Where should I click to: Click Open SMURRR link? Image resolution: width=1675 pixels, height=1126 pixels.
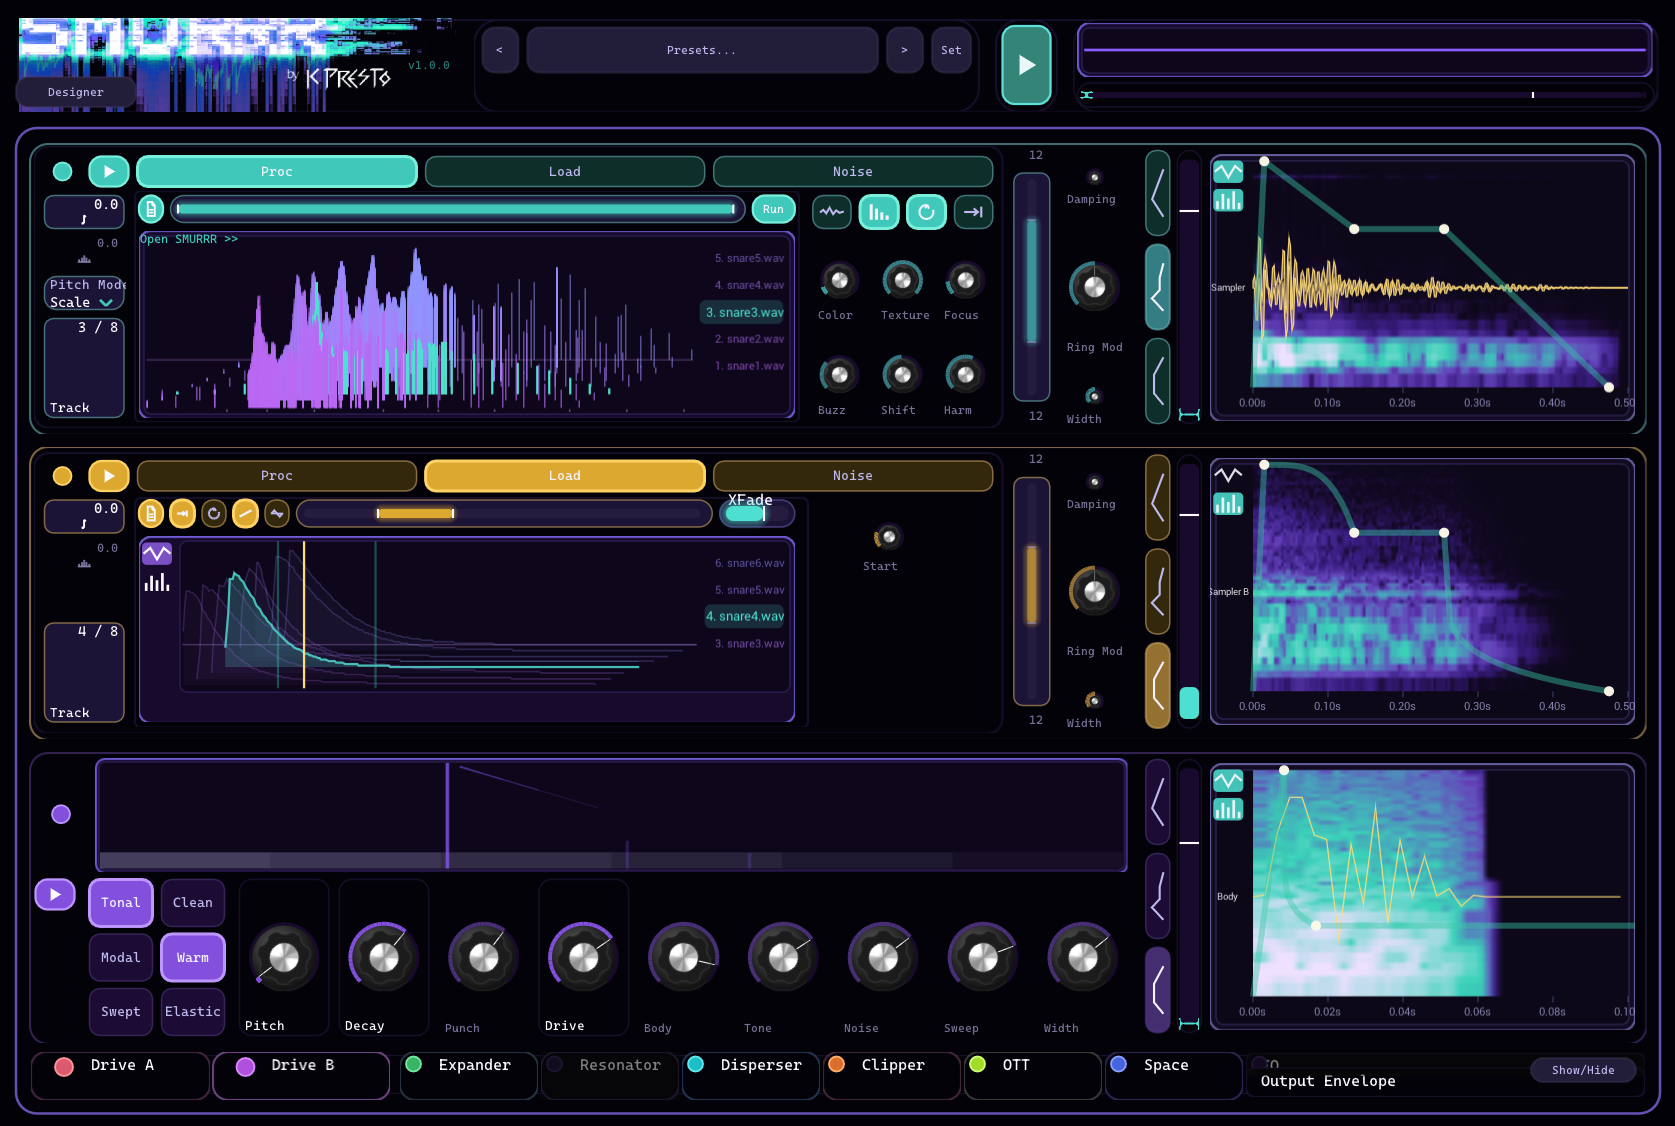(x=189, y=239)
